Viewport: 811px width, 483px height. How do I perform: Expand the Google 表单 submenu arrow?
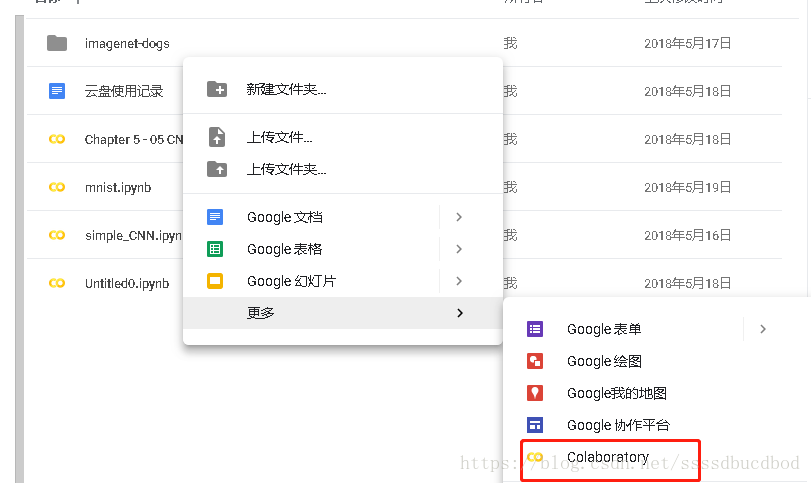pyautogui.click(x=763, y=329)
